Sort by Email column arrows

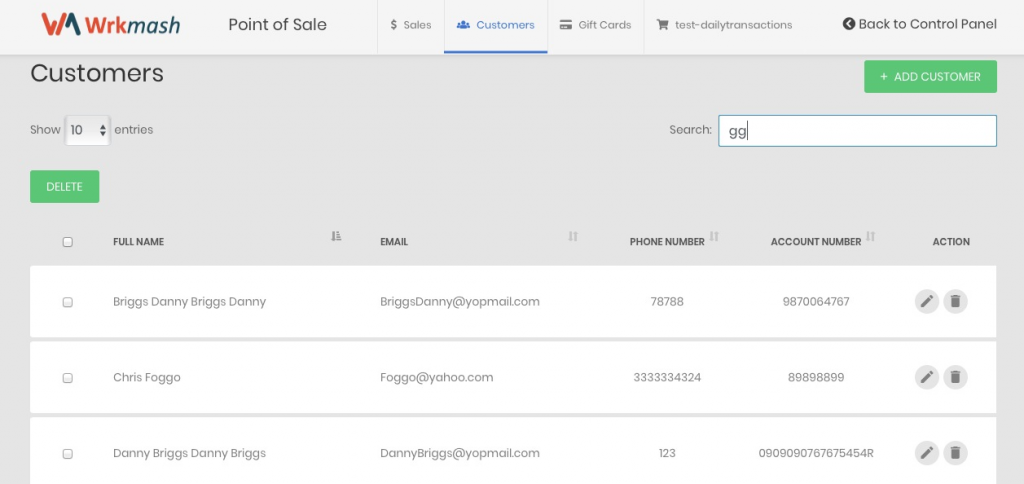coord(573,236)
